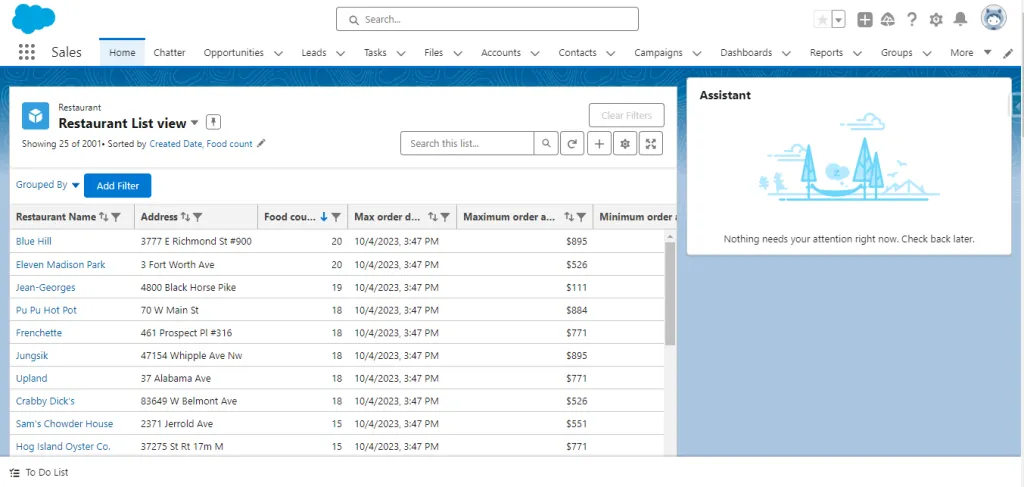The image size is (1024, 487).
Task: Sort by Max order date column arrows
Action: [x=432, y=217]
